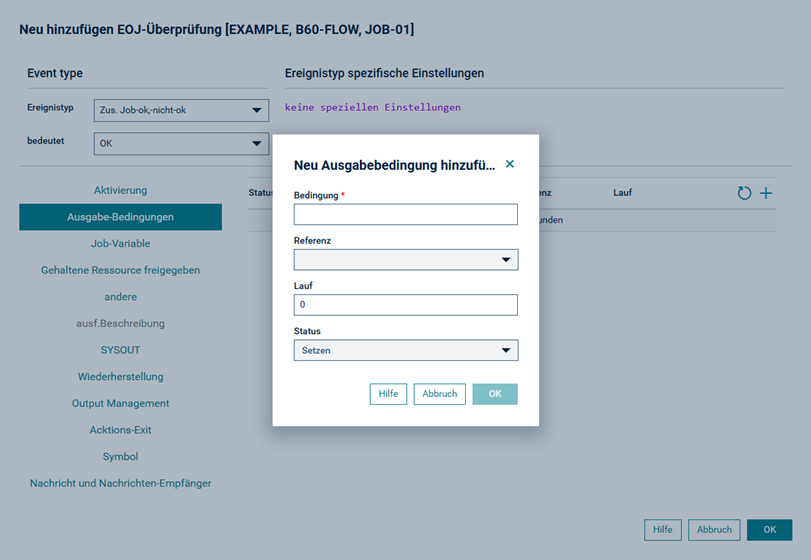Open the Job-Variable tab
The width and height of the screenshot is (811, 560).
(x=121, y=244)
